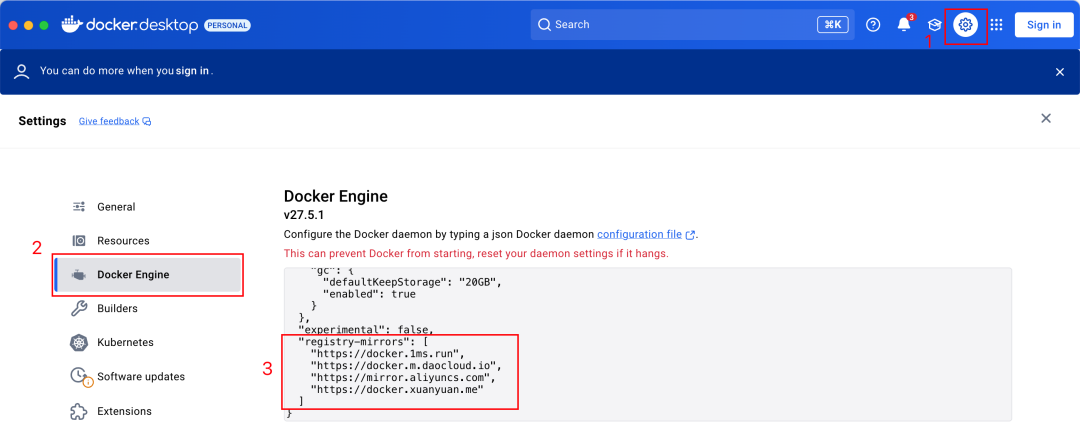Viewport: 1080px width, 448px height.
Task: Click the Extensions puzzle icon
Action: pos(79,411)
